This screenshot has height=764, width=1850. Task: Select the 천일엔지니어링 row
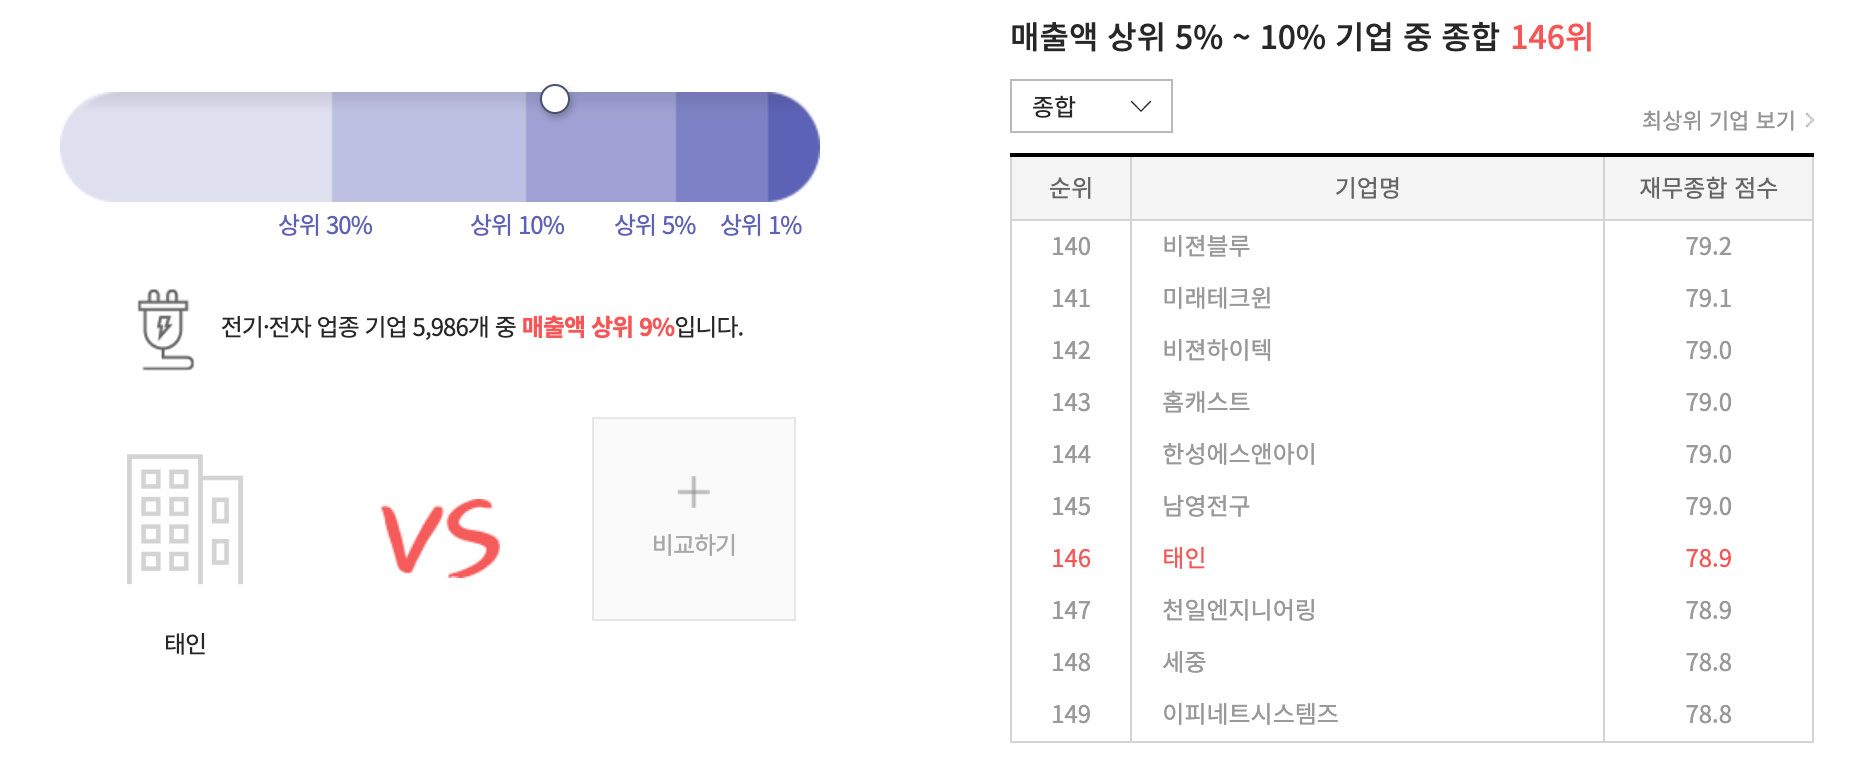(1411, 610)
